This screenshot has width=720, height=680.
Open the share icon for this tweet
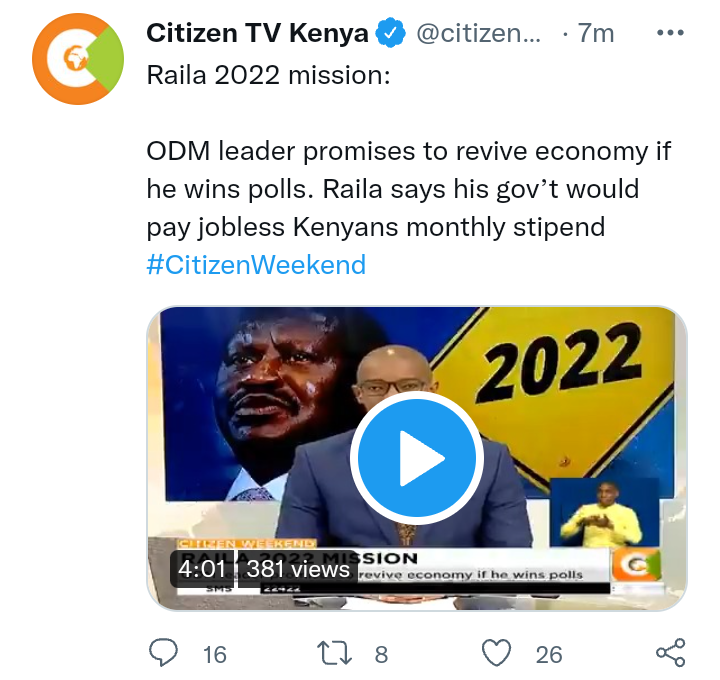(x=671, y=652)
